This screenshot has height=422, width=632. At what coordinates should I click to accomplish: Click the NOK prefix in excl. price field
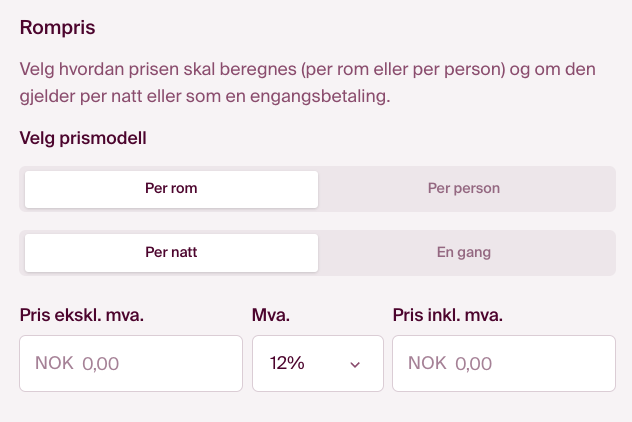54,363
